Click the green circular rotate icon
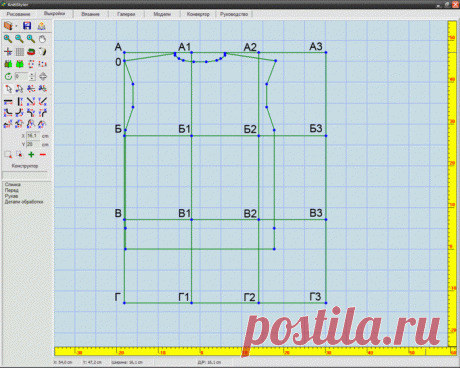Screen dimensions: 460x368 point(8,77)
